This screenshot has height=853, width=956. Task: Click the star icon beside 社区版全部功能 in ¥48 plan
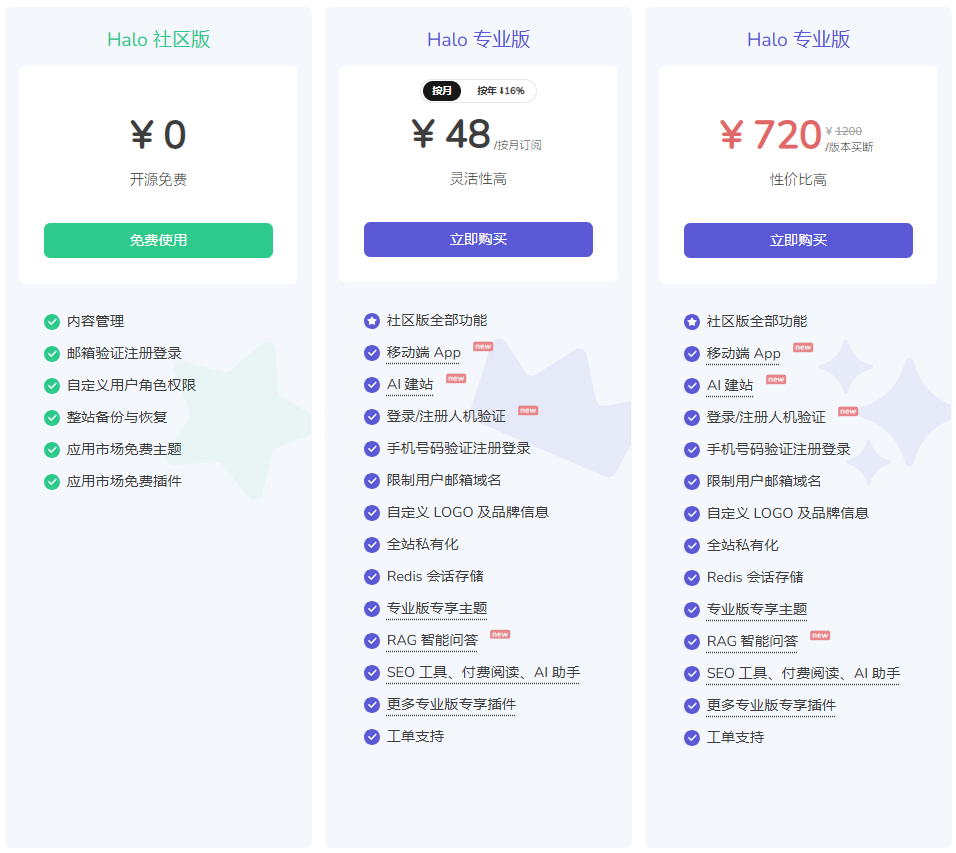point(372,321)
